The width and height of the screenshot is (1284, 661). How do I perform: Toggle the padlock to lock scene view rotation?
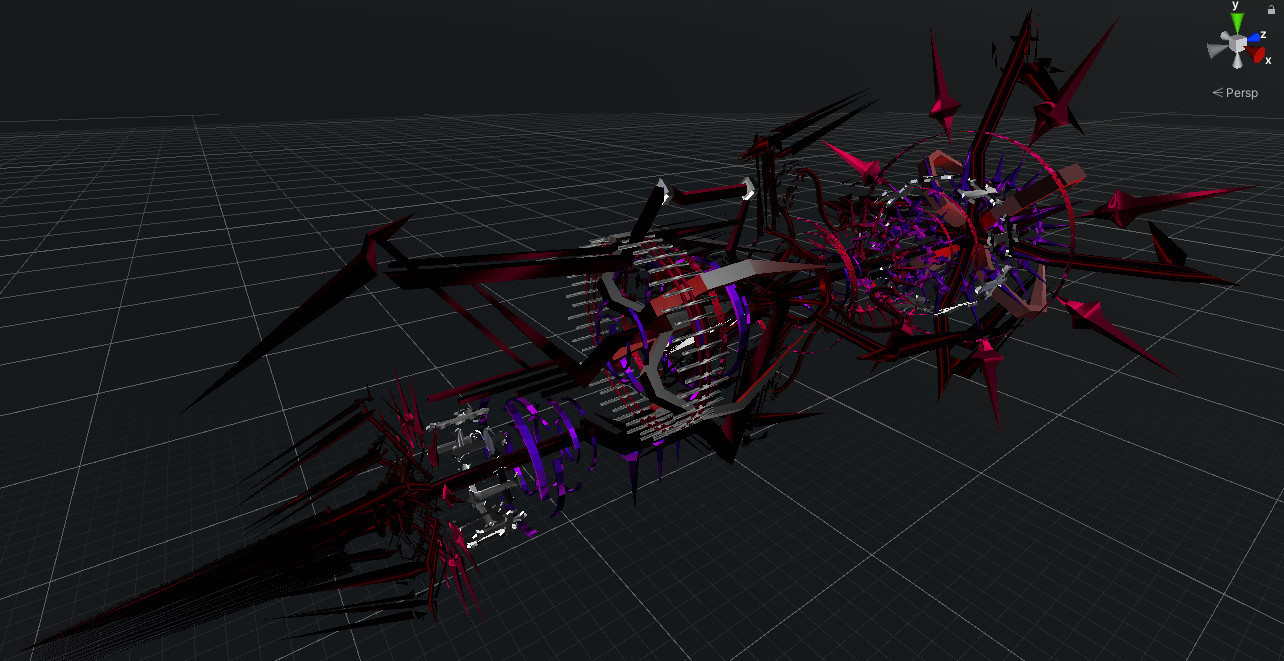(x=1271, y=9)
